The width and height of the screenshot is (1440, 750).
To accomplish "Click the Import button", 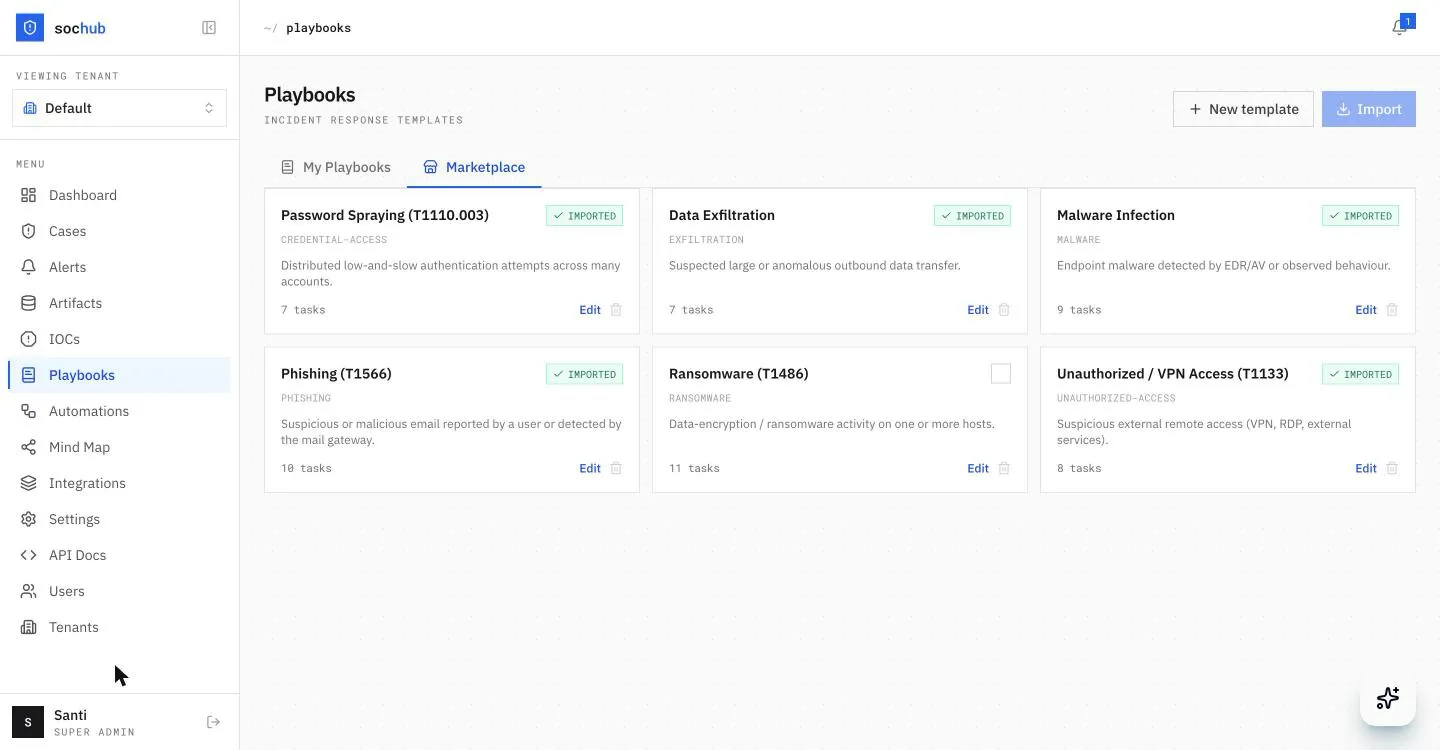I will [1369, 109].
